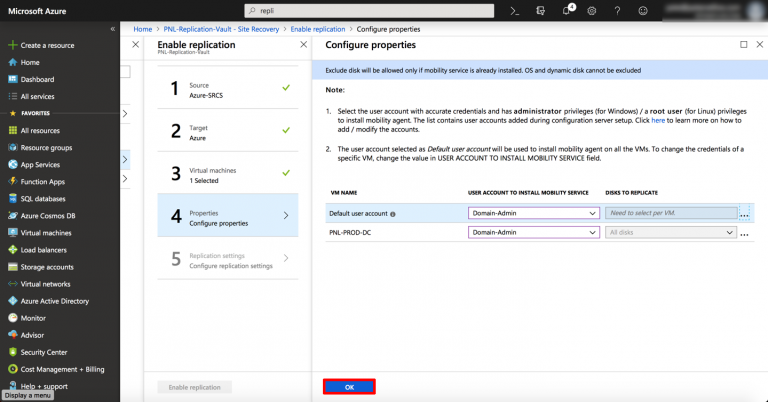Click the Microsoft Azure portal title
Viewport: 768px width, 402px height.
[37, 11]
